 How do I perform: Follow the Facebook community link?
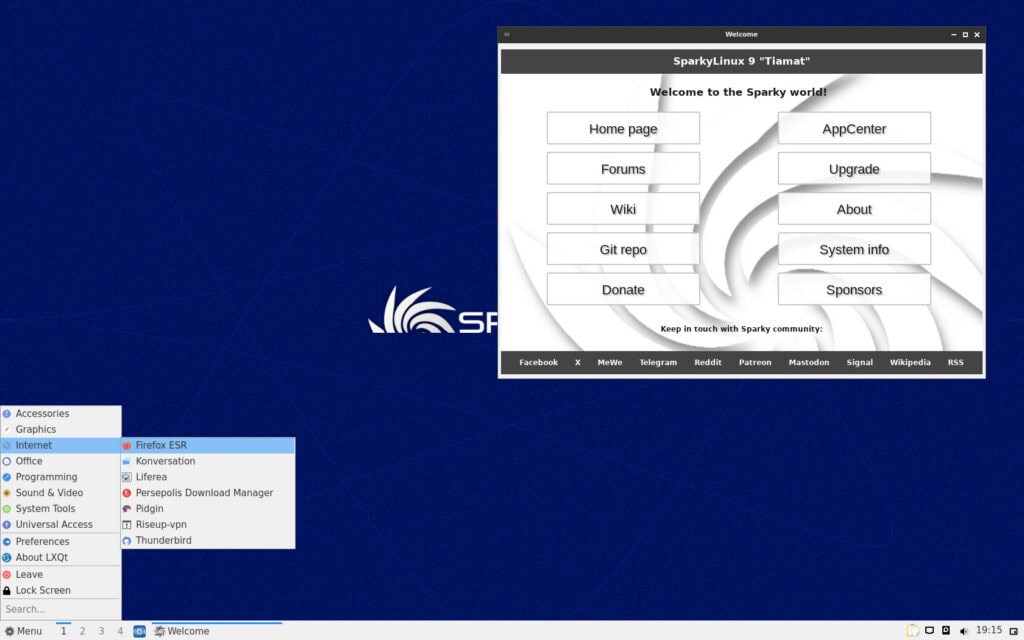(x=538, y=362)
